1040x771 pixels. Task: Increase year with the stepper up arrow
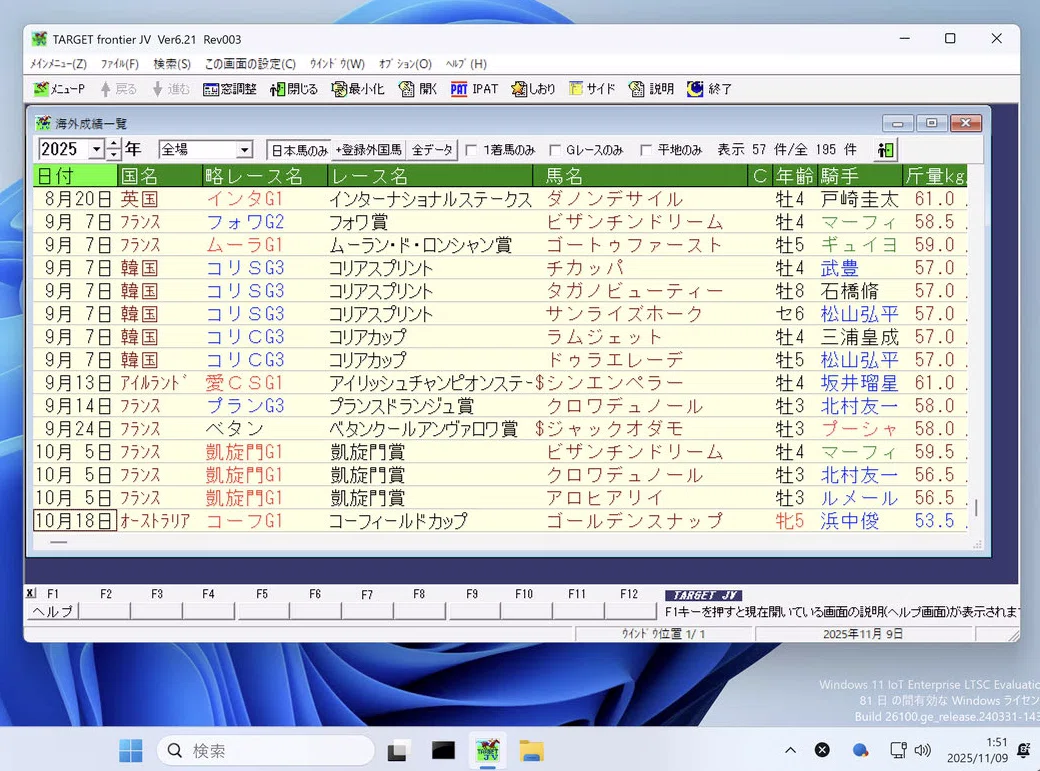coord(114,144)
